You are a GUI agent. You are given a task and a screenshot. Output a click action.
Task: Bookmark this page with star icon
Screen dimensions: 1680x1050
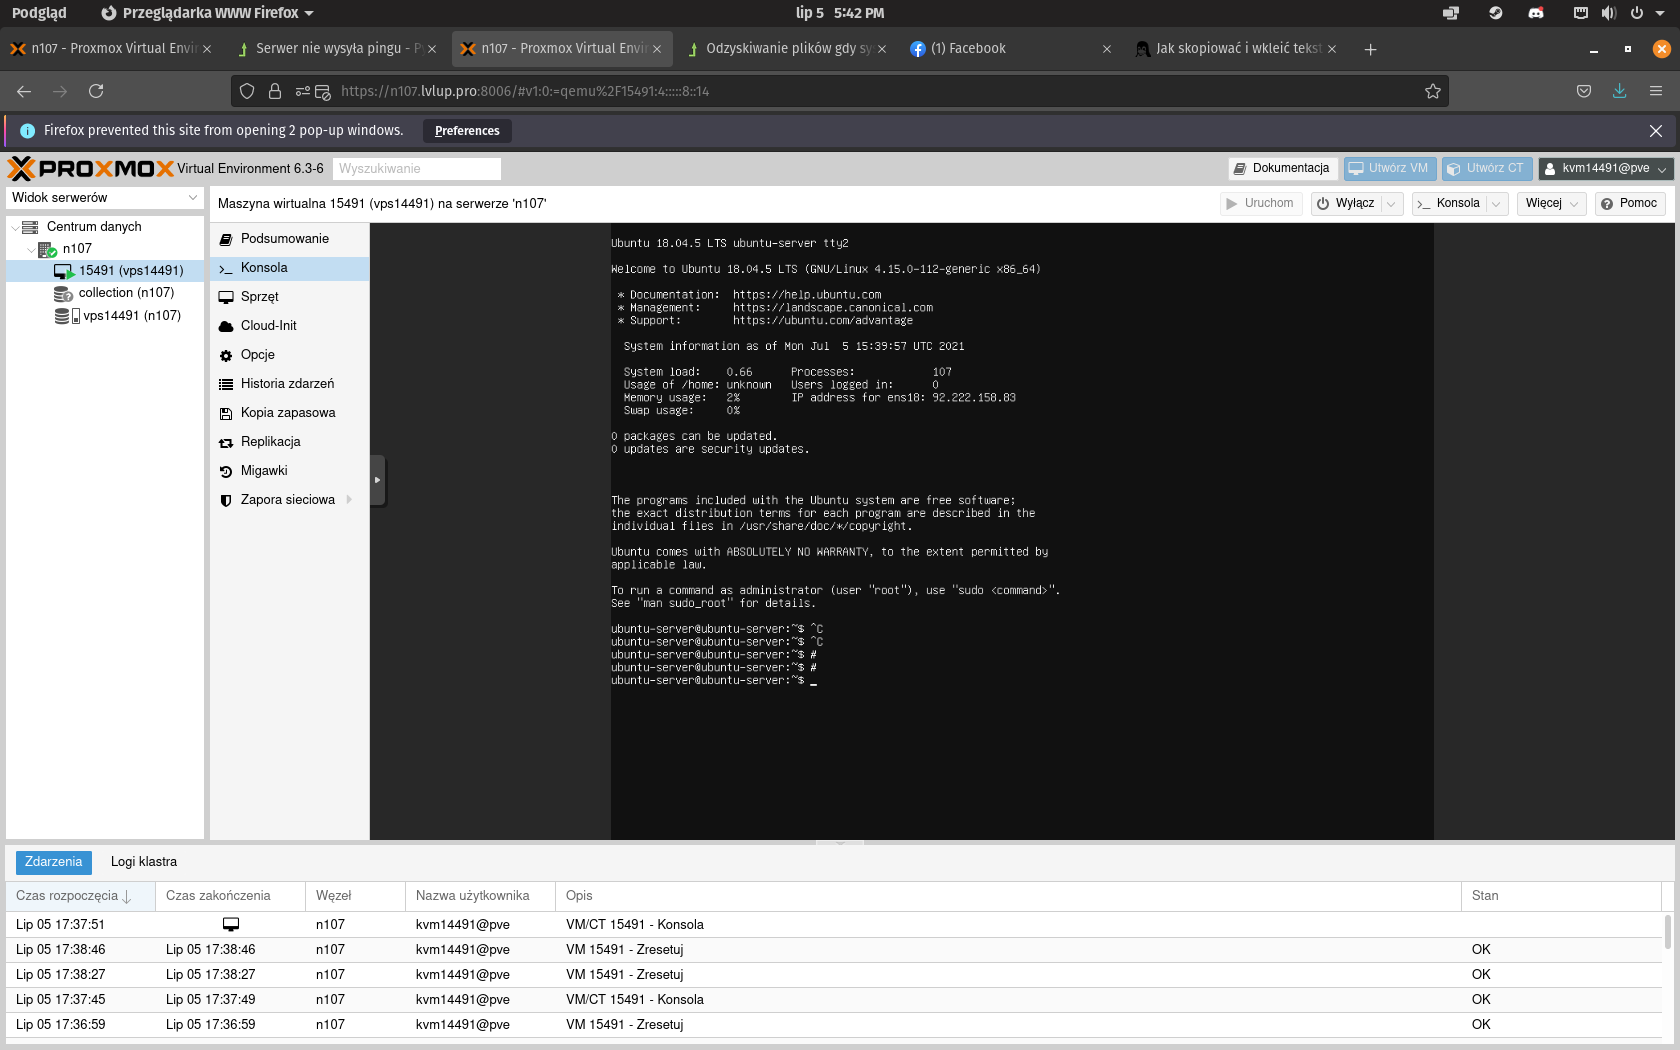1432,91
